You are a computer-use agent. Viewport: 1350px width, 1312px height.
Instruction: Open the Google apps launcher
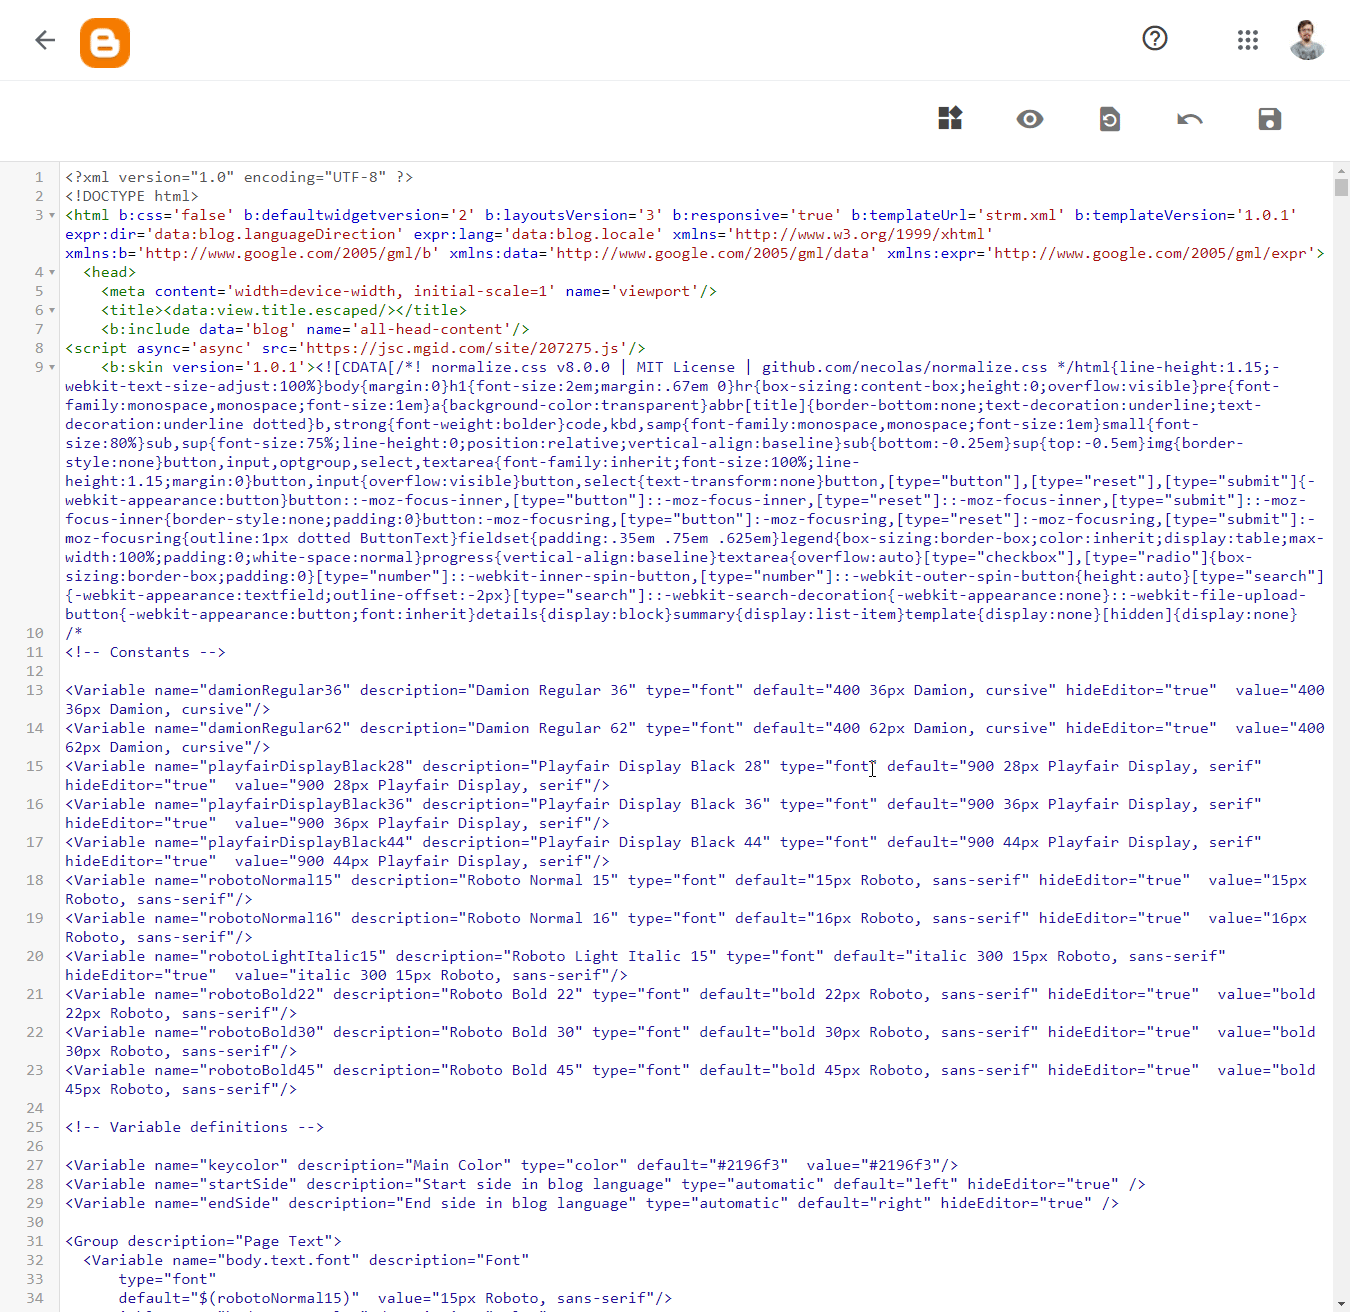click(1247, 40)
